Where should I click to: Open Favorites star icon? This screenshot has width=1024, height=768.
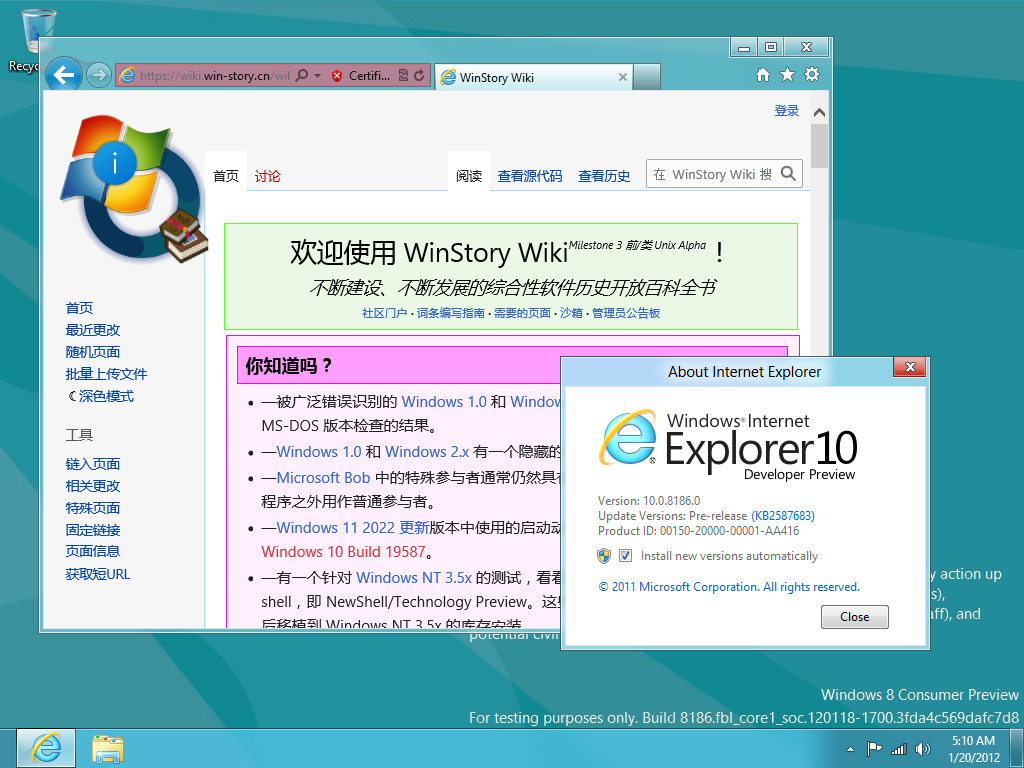tap(788, 74)
